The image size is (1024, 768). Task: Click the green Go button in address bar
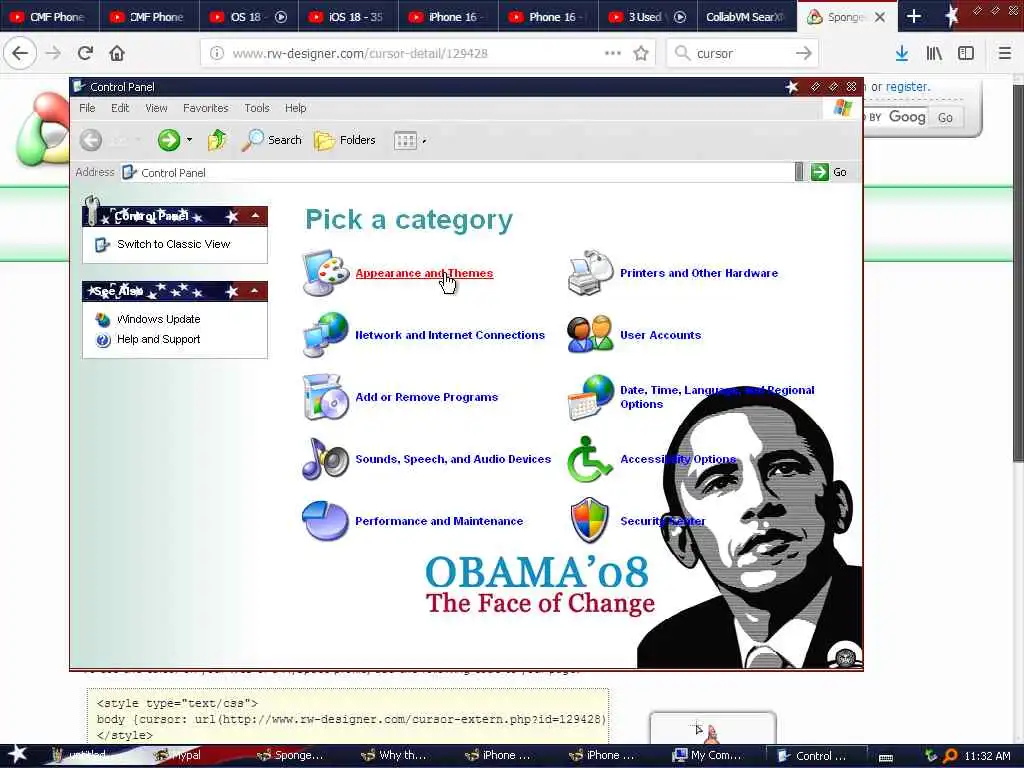(x=829, y=172)
